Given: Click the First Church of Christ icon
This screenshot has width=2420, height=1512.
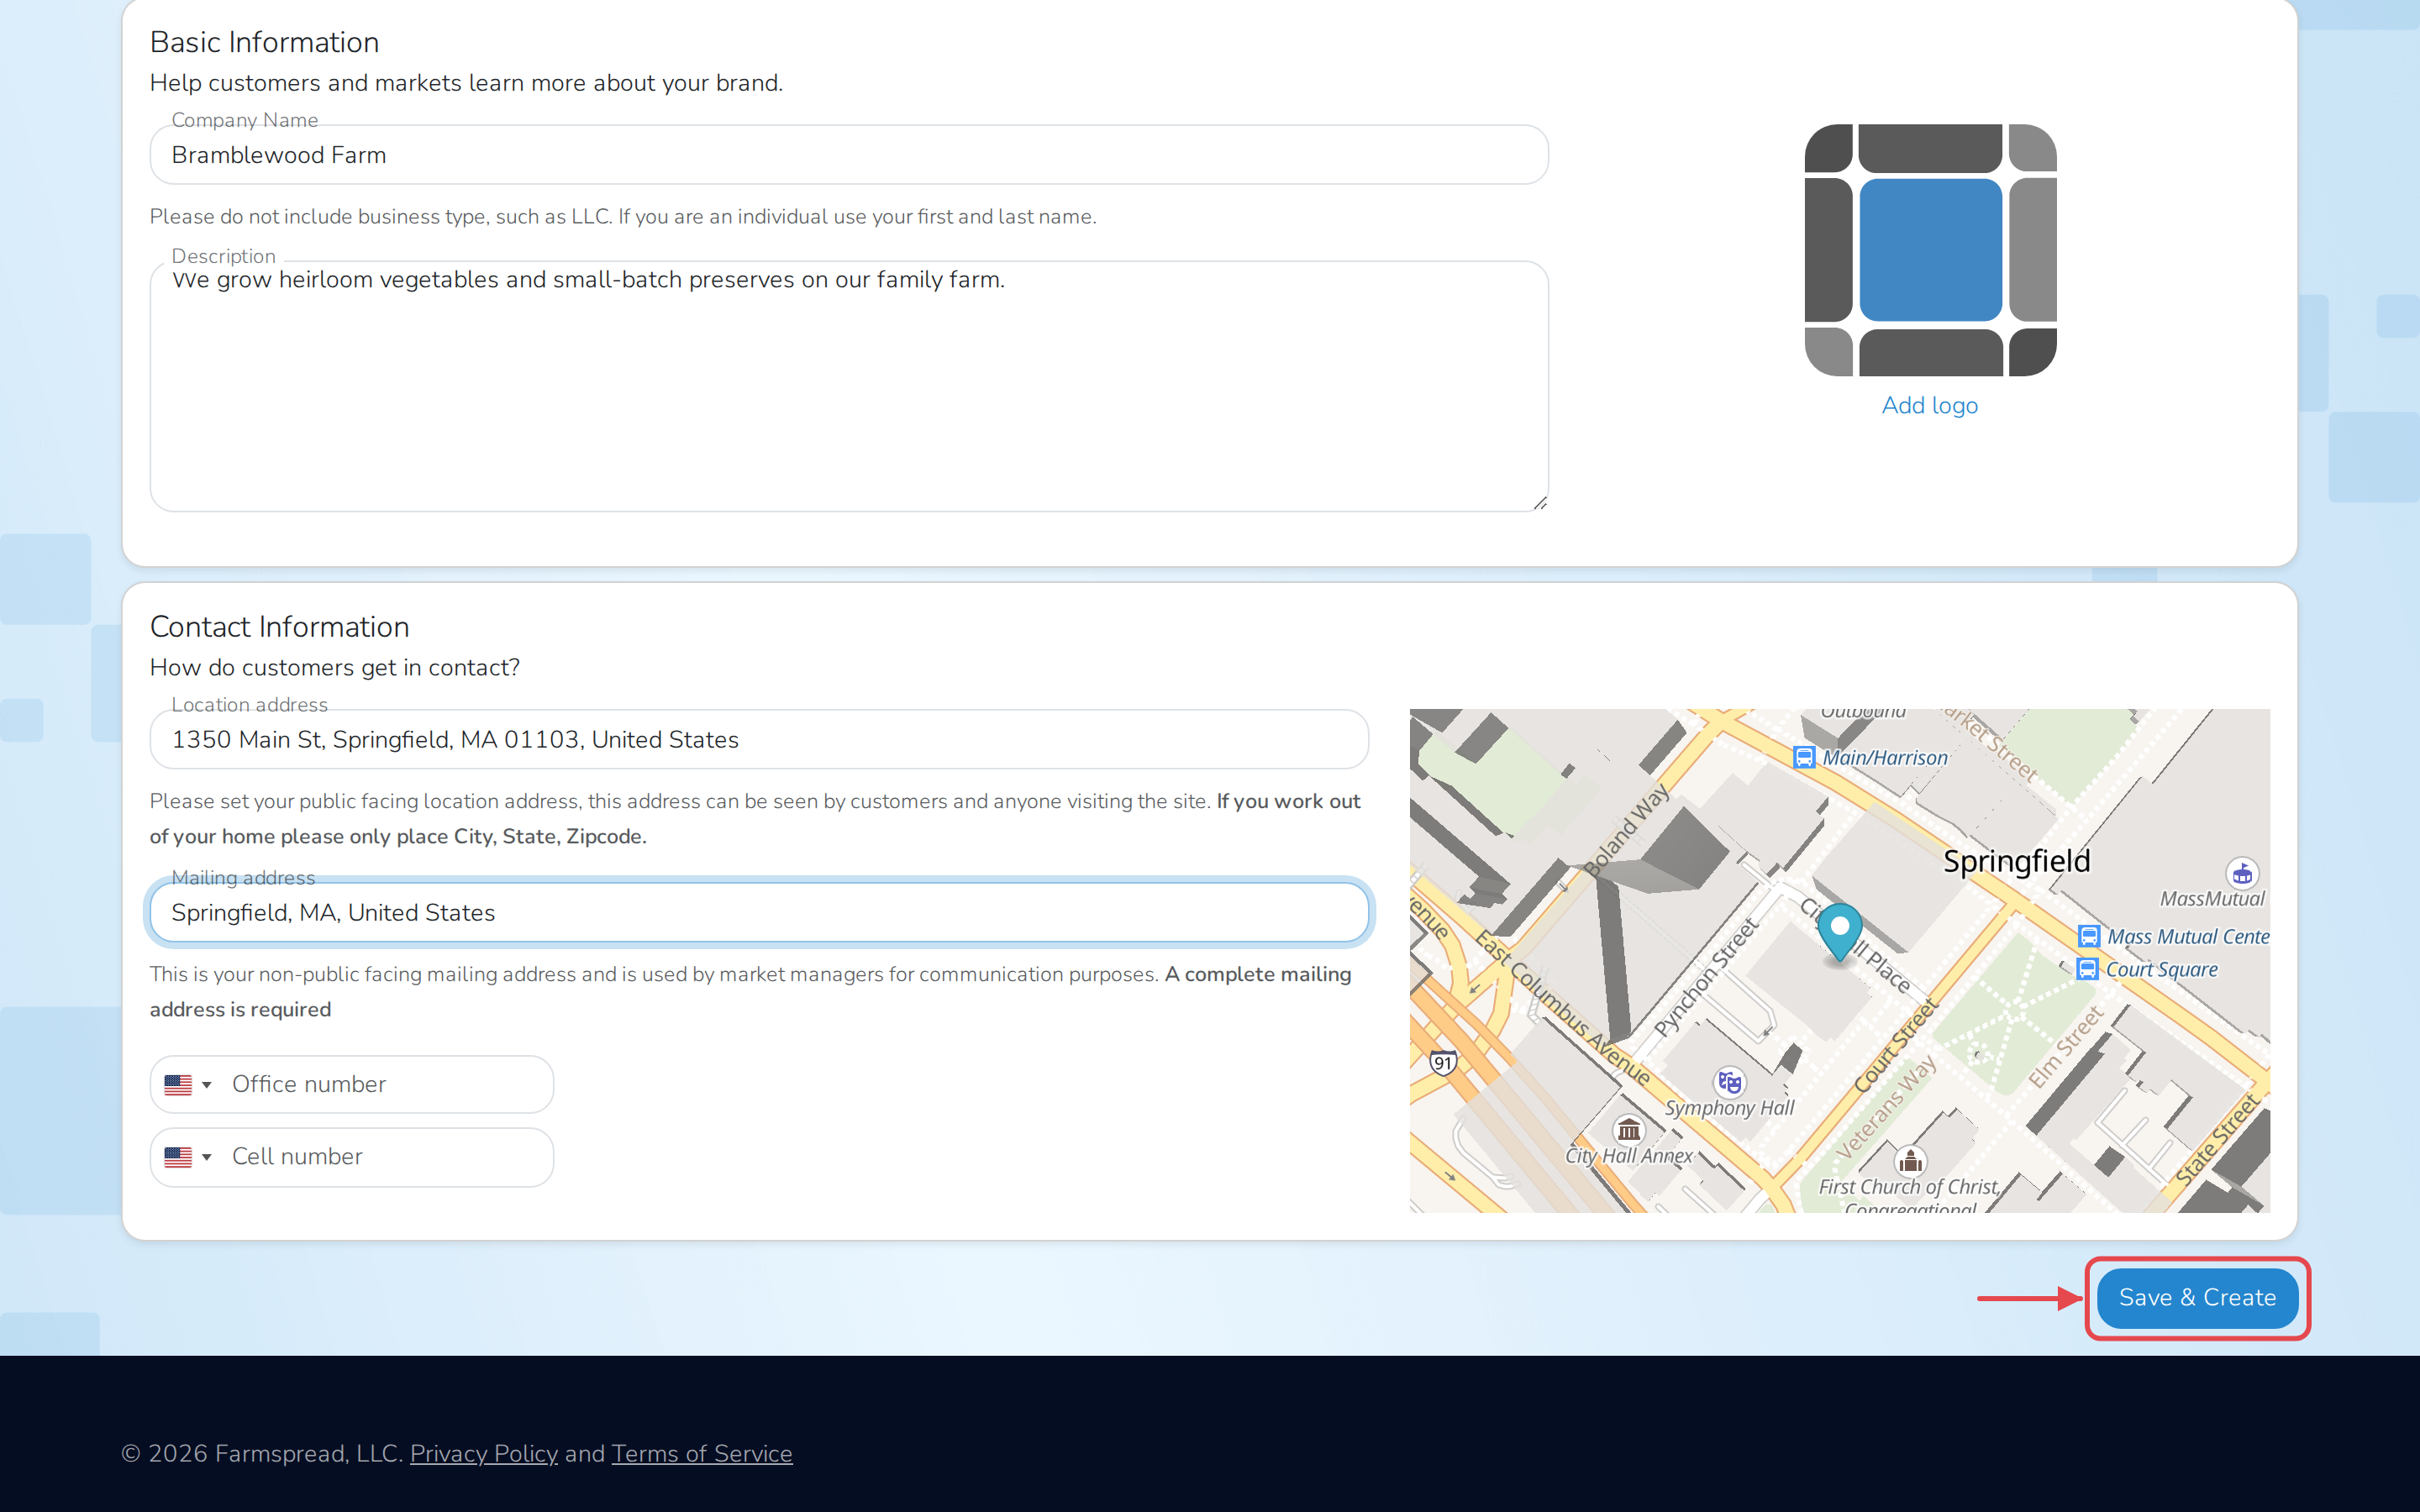Looking at the screenshot, I should click(1911, 1161).
